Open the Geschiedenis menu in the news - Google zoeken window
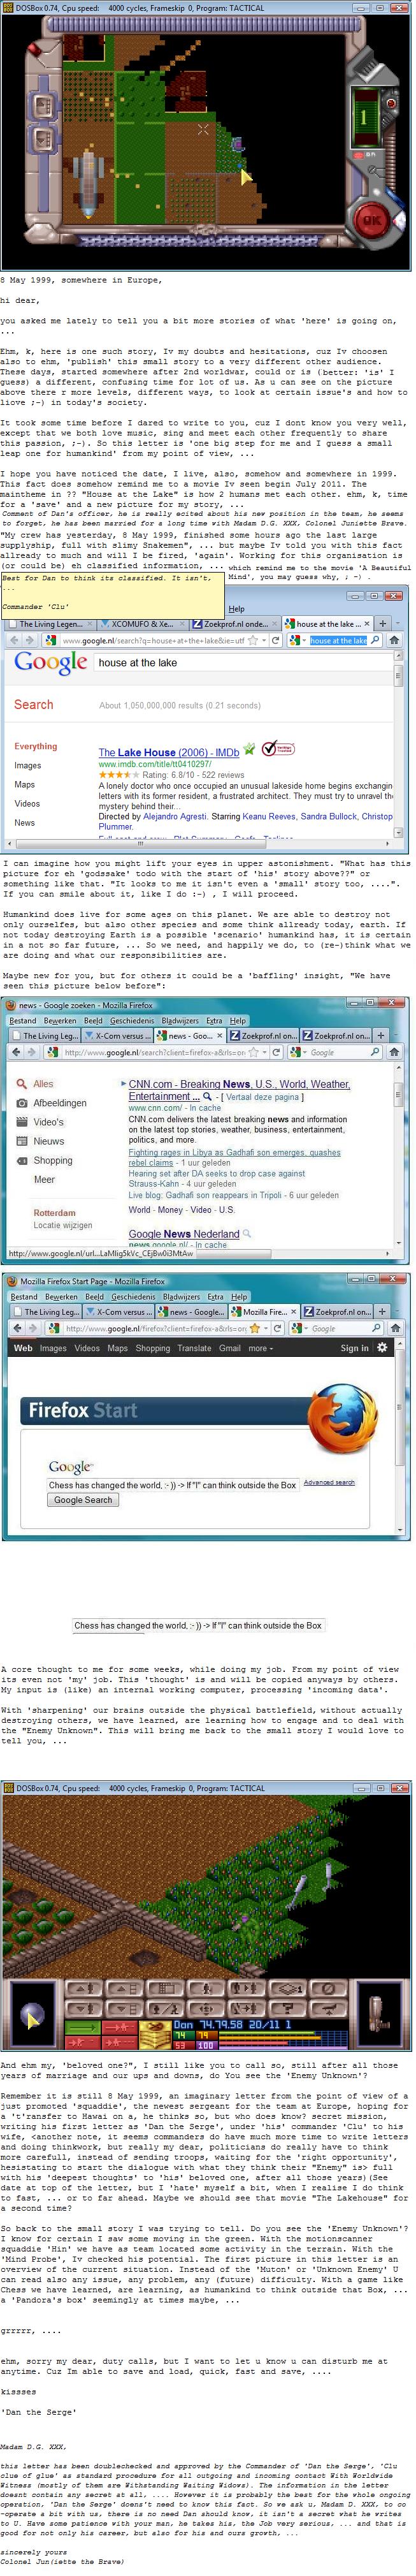Screen dimensions: 416x2576 click(132, 1021)
